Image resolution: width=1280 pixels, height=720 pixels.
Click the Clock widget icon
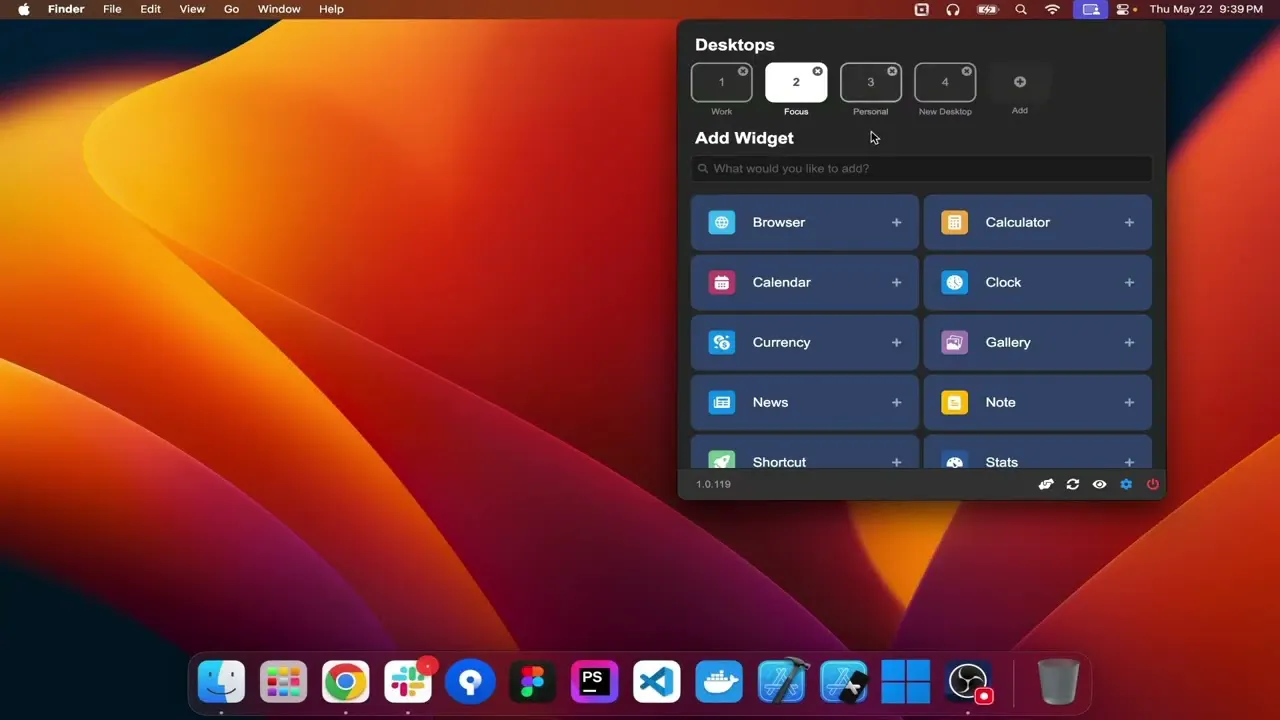pos(954,282)
